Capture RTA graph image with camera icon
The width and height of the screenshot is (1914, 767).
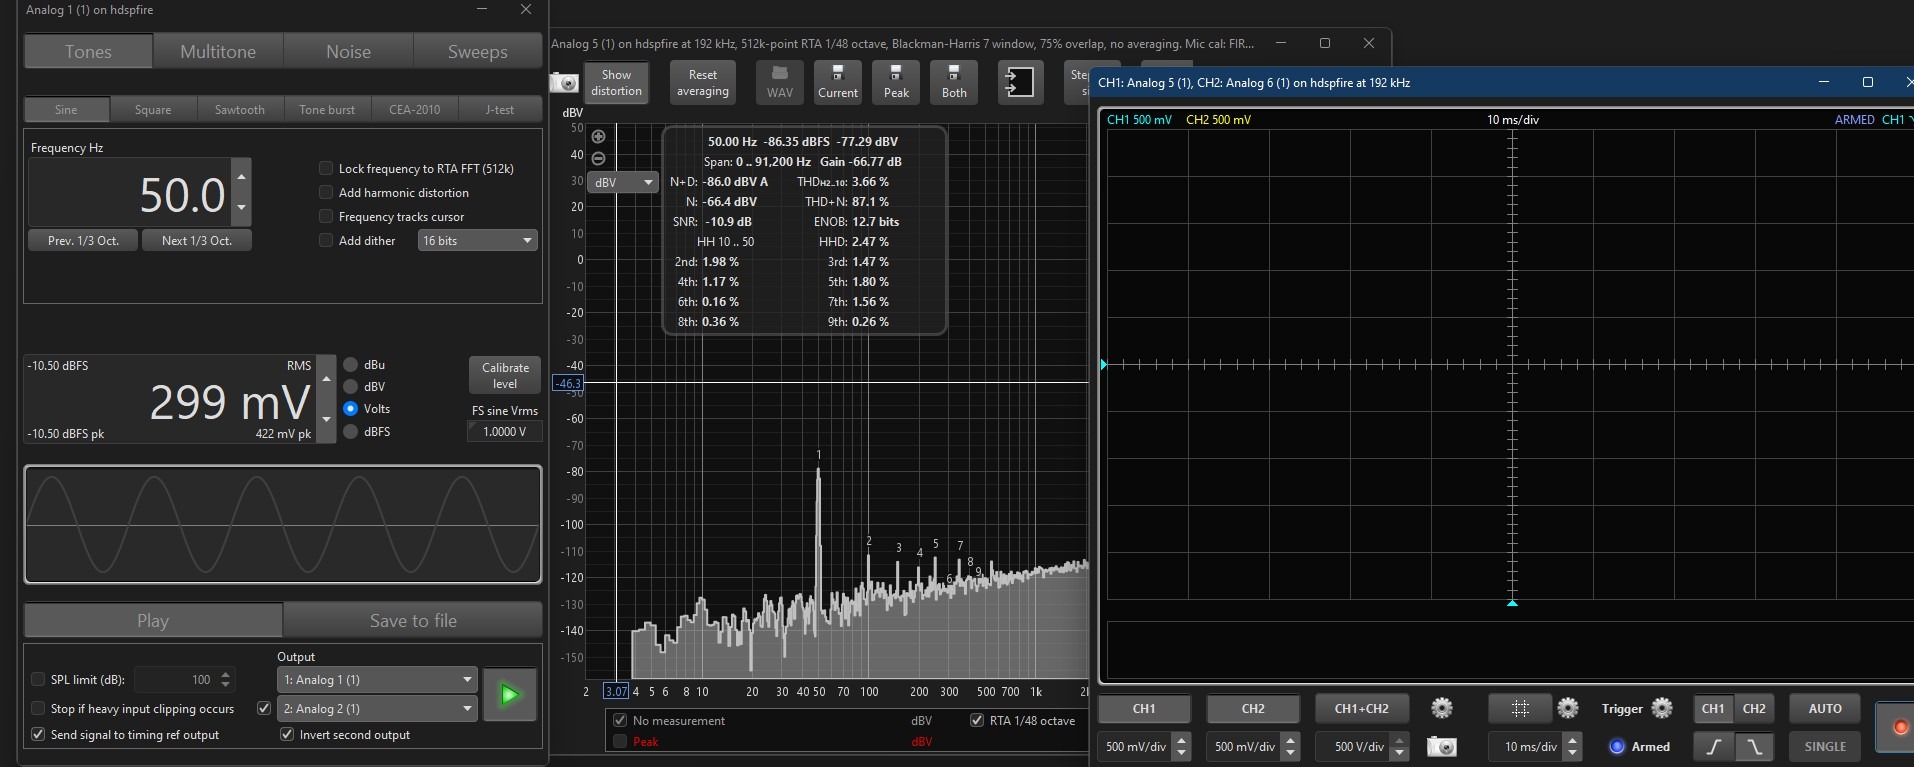point(565,83)
